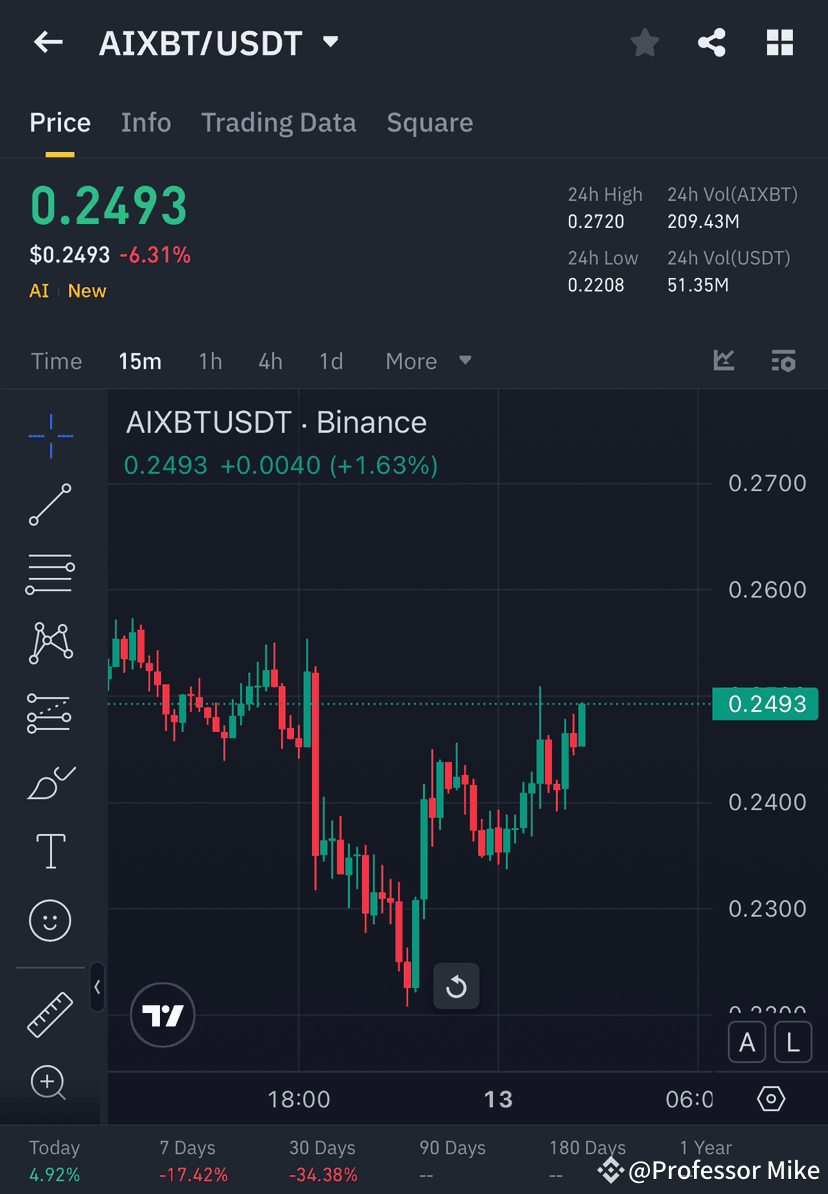The width and height of the screenshot is (828, 1194).
Task: Tap the share icon
Action: [x=712, y=42]
